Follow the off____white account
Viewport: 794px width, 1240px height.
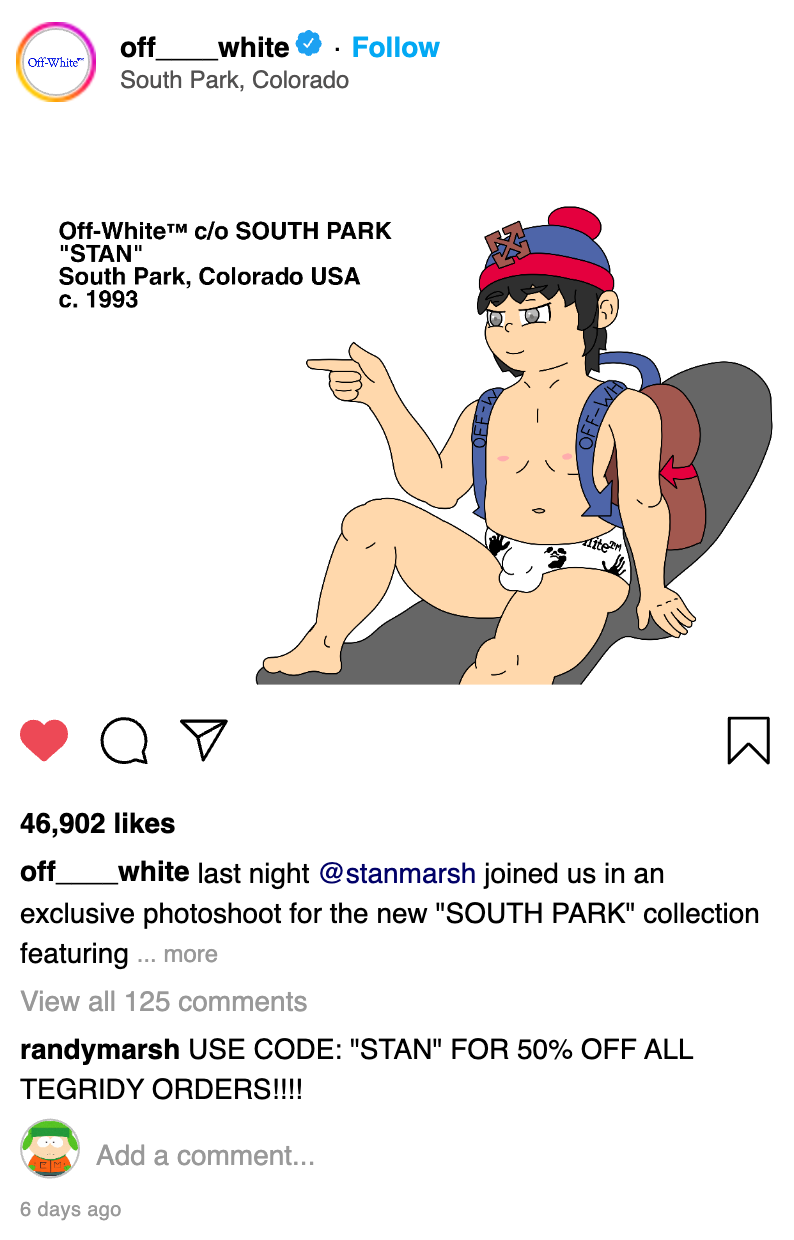[x=395, y=47]
